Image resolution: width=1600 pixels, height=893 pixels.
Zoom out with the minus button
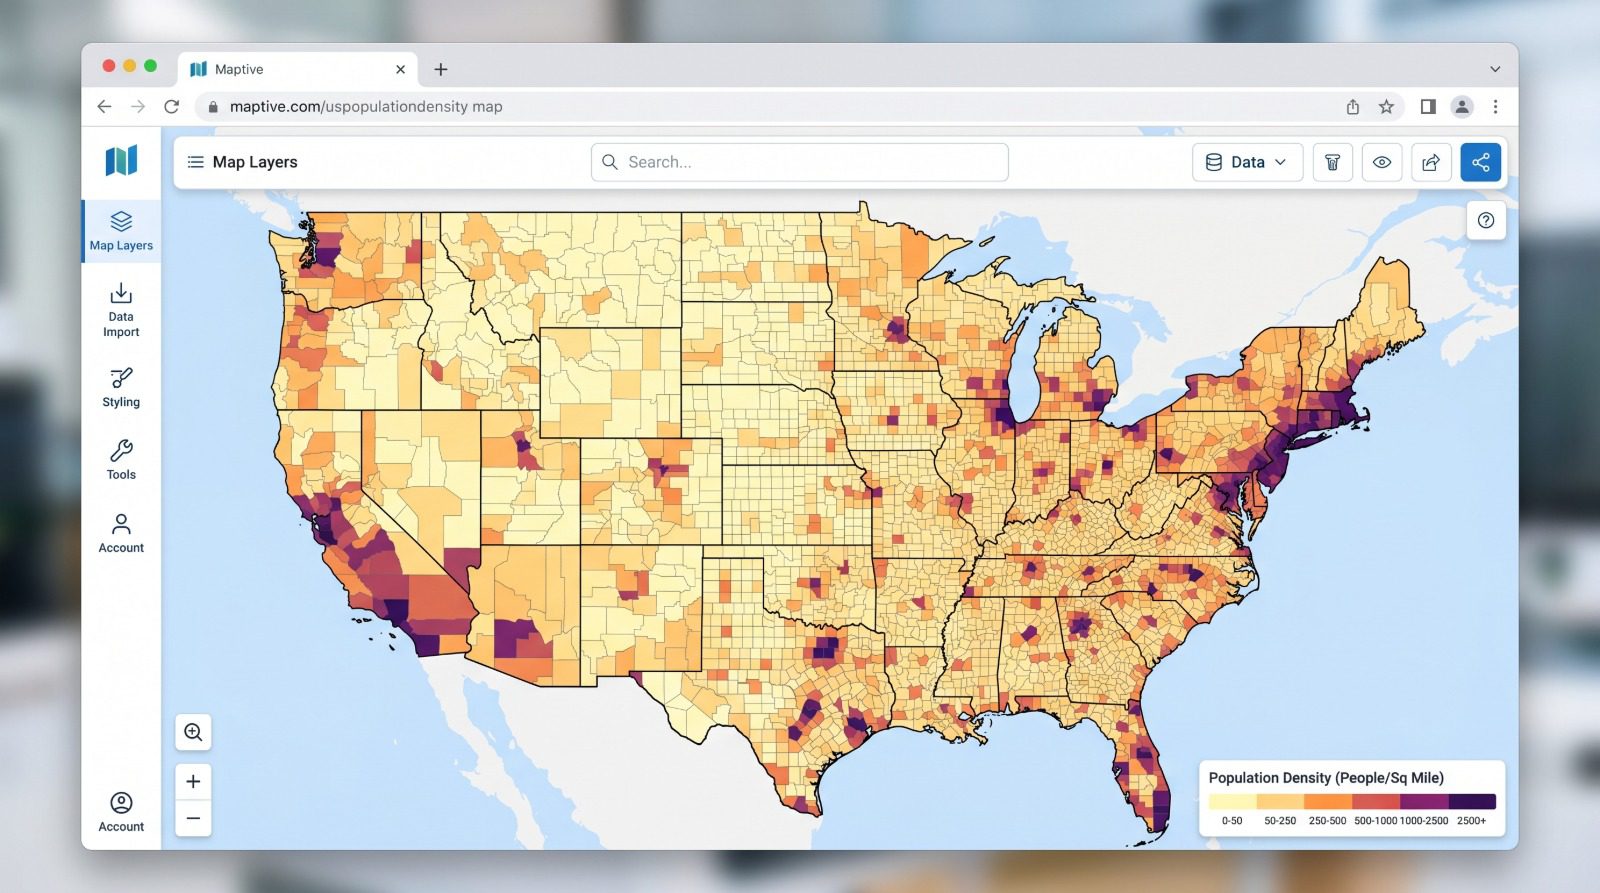pyautogui.click(x=193, y=818)
